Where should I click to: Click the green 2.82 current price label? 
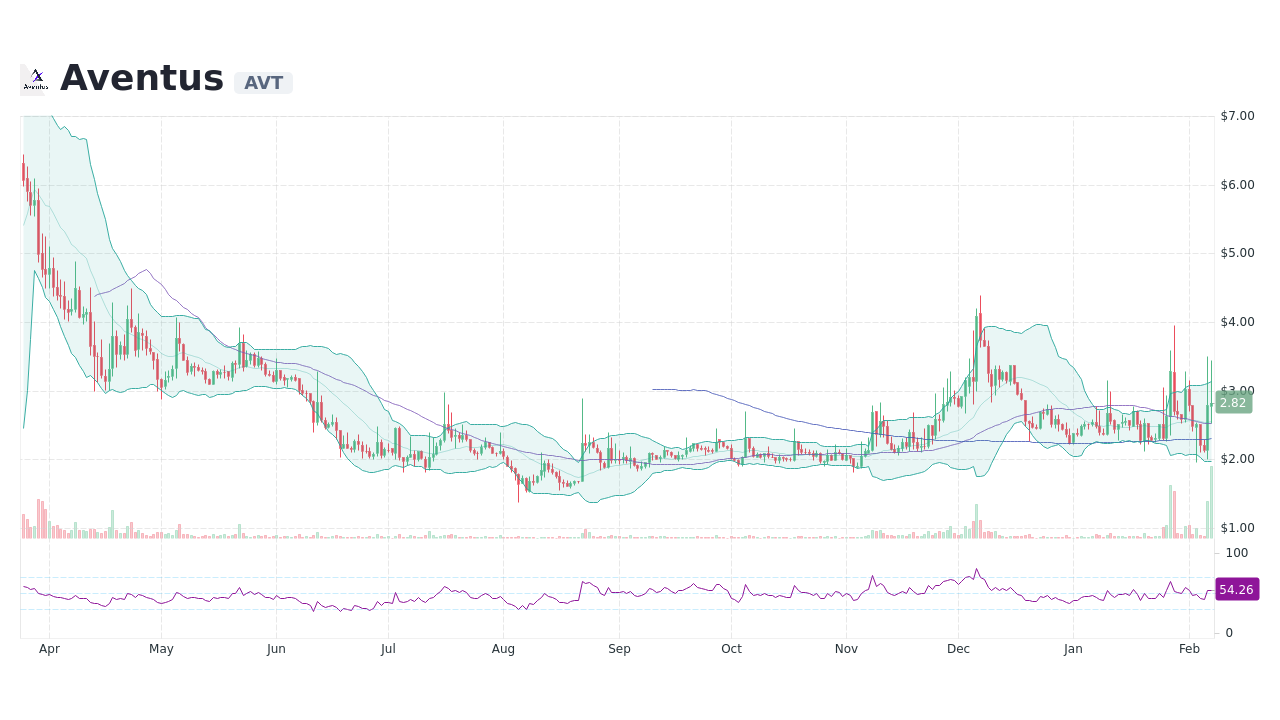click(1233, 403)
